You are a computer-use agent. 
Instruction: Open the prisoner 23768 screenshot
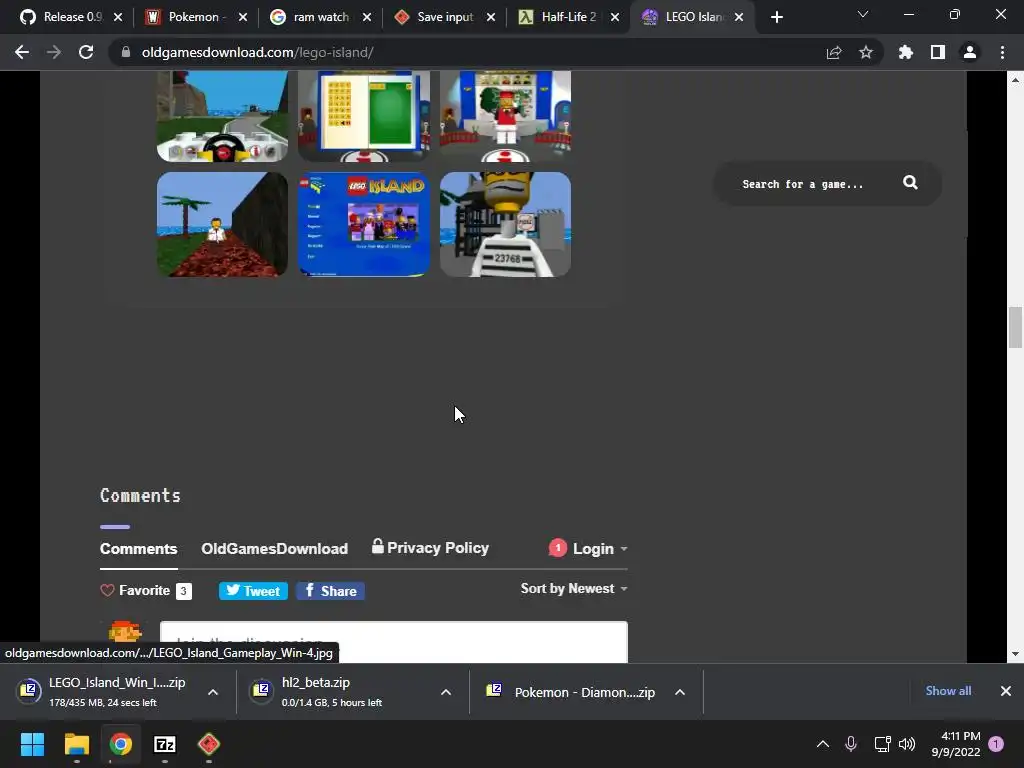pos(505,224)
